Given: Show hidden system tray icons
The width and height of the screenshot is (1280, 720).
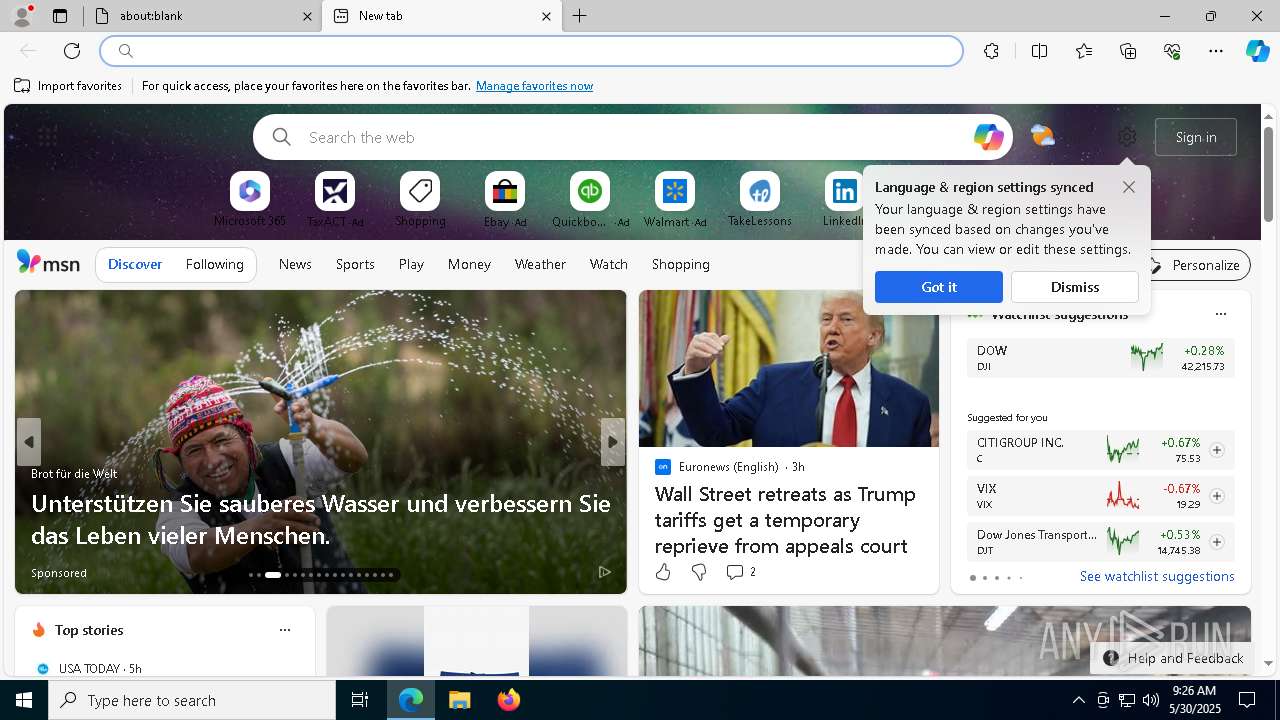Looking at the screenshot, I should [x=1078, y=700].
